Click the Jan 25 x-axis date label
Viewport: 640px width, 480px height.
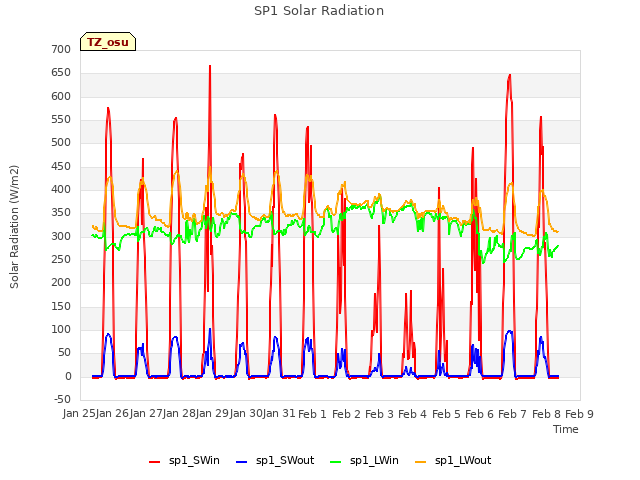click(x=79, y=414)
